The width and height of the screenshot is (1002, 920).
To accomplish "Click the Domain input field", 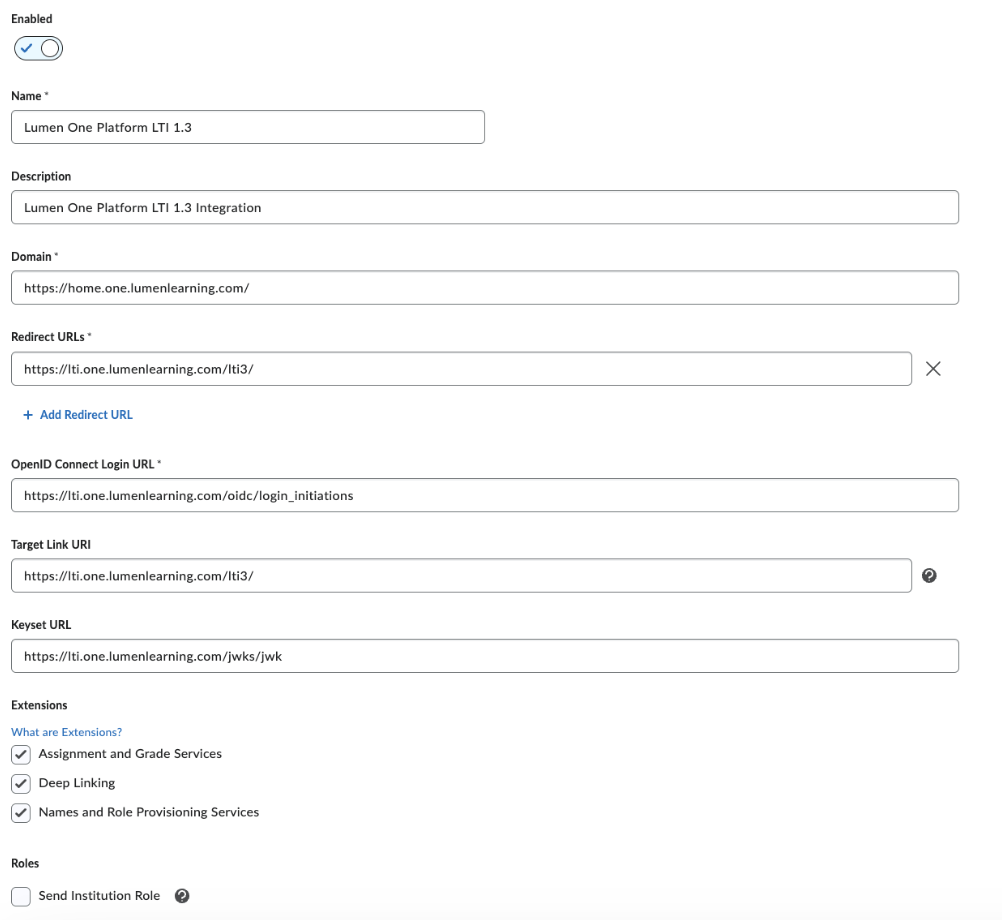I will tap(485, 287).
